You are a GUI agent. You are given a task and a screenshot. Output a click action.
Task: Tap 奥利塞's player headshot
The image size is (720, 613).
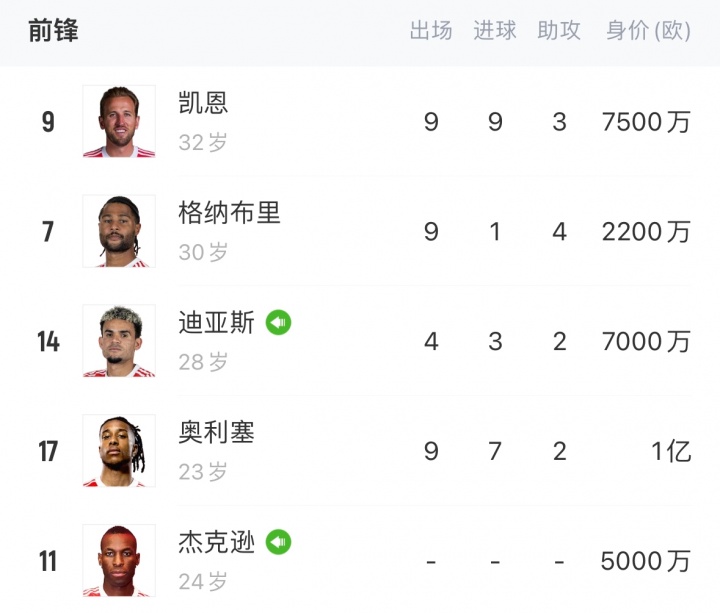click(119, 451)
